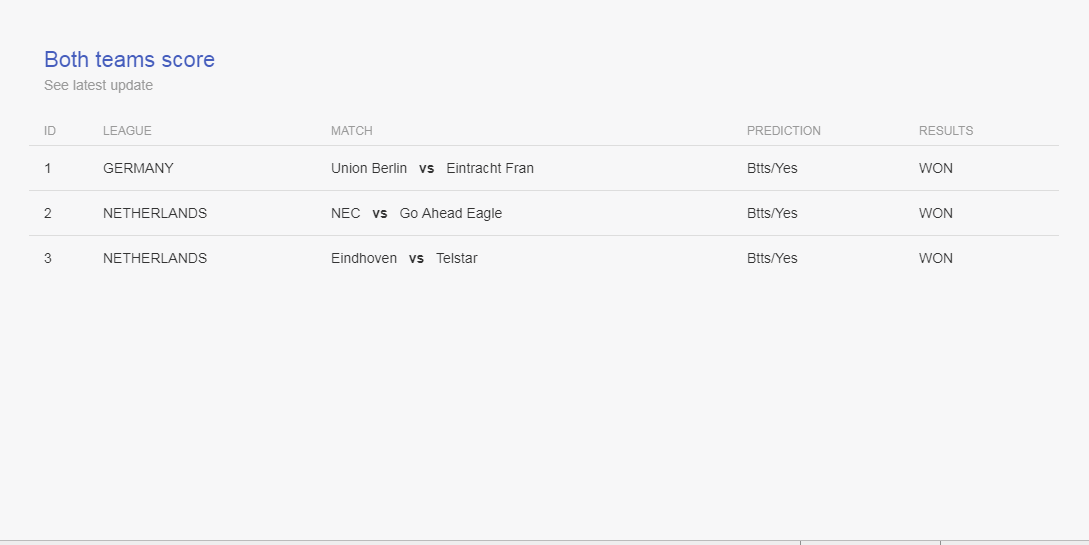Click the RESULTS column header
1089x545 pixels.
pos(946,131)
